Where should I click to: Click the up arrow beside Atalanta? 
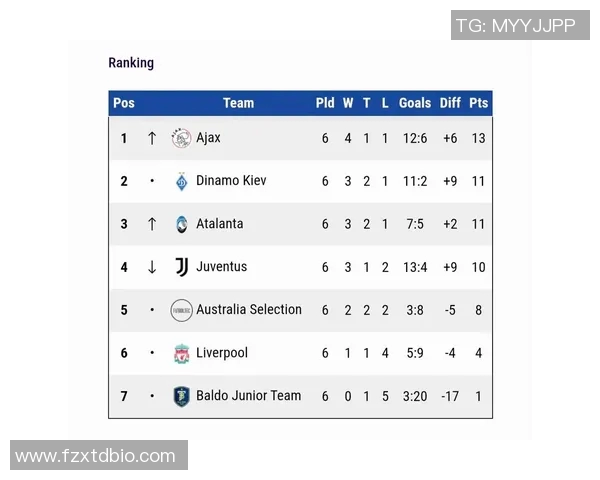pos(152,224)
